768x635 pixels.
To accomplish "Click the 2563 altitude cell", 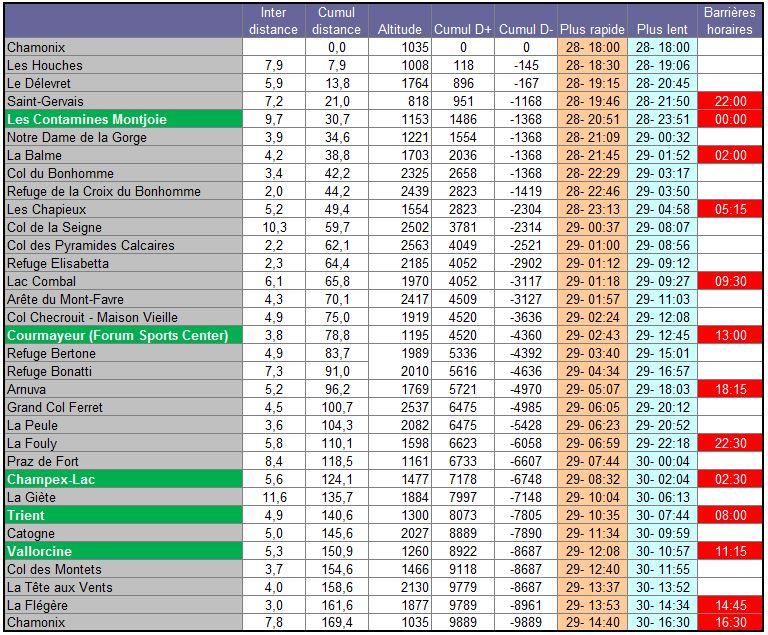I will click(x=400, y=245).
